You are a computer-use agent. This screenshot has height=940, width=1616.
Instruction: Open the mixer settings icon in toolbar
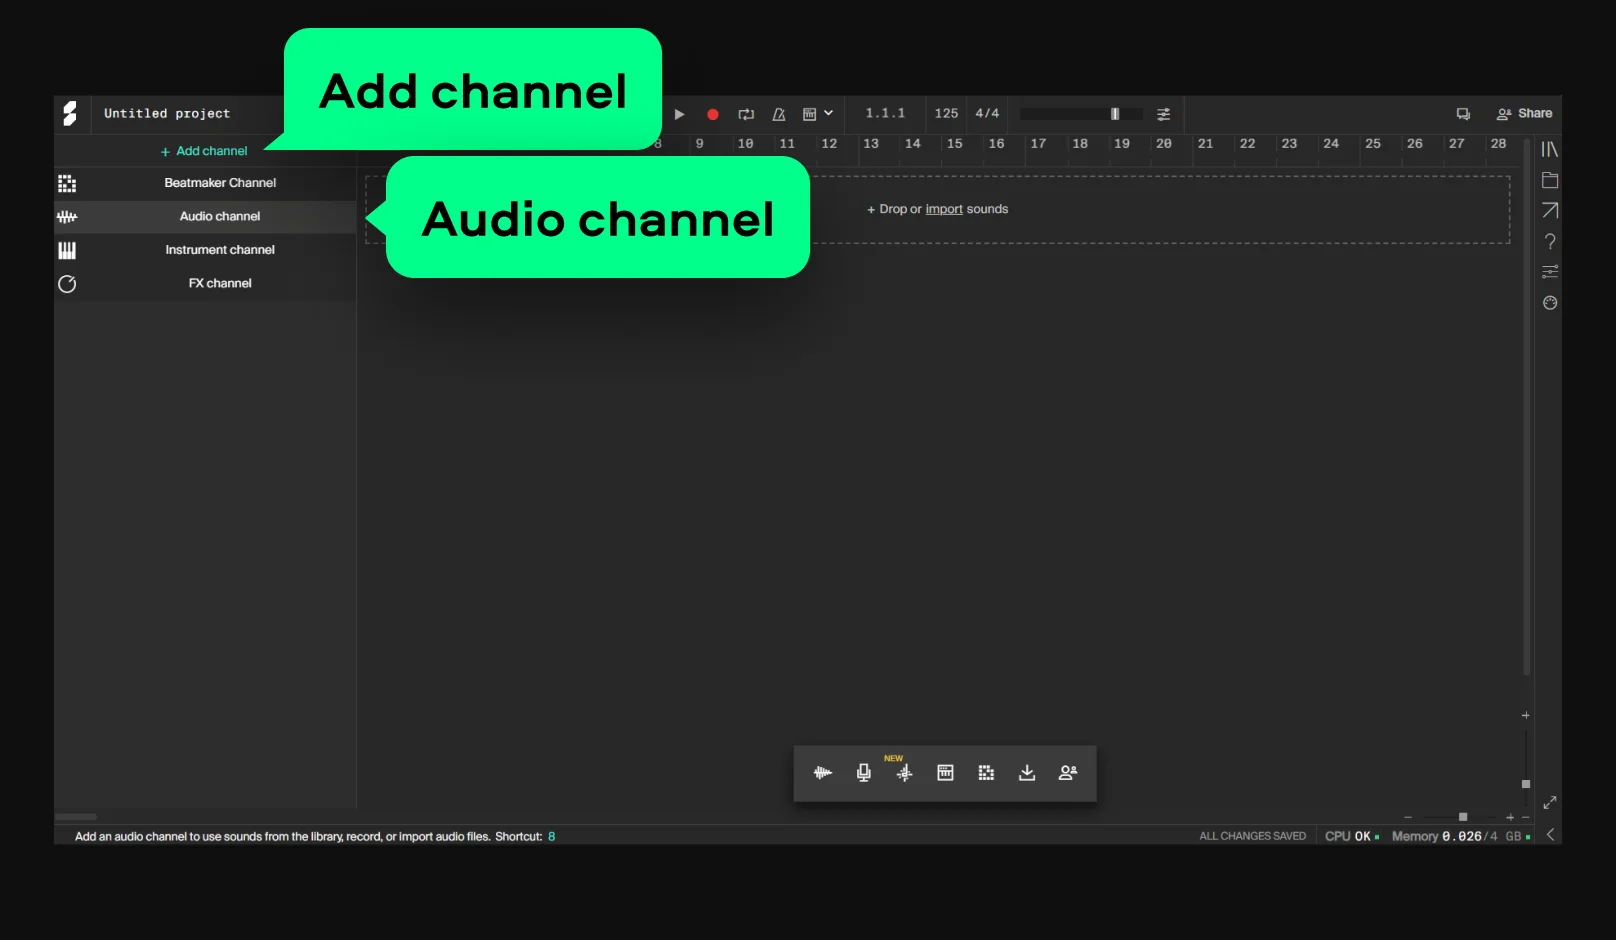pos(1163,115)
